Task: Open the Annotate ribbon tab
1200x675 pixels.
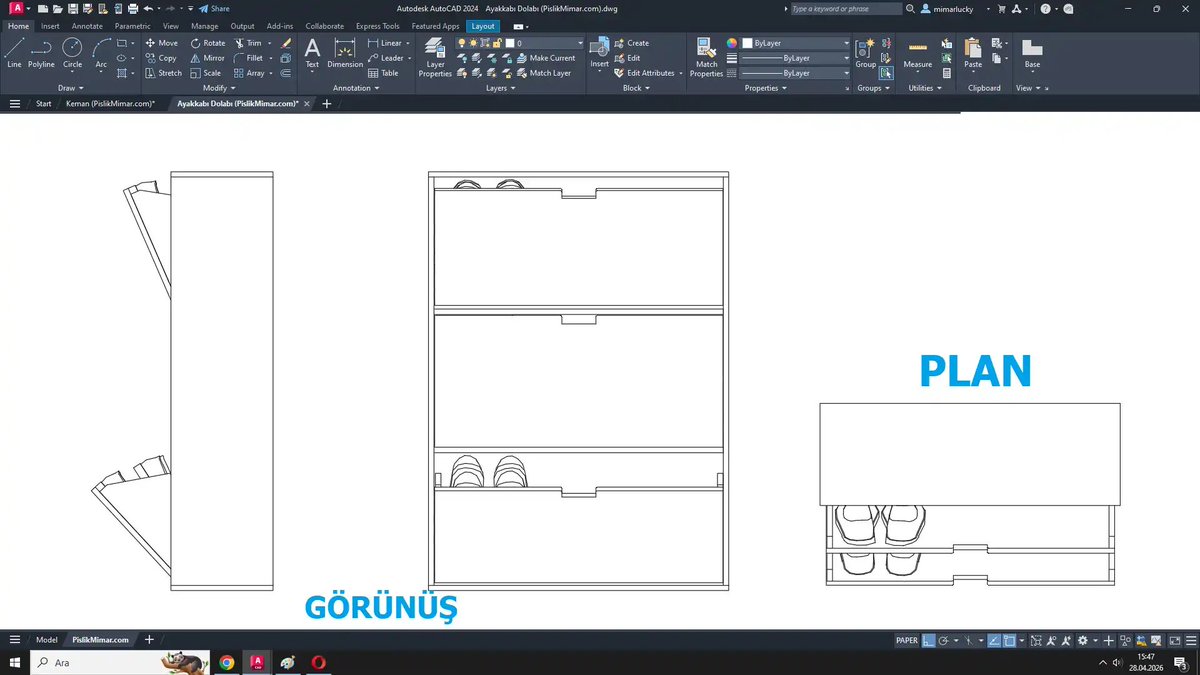Action: pos(87,26)
